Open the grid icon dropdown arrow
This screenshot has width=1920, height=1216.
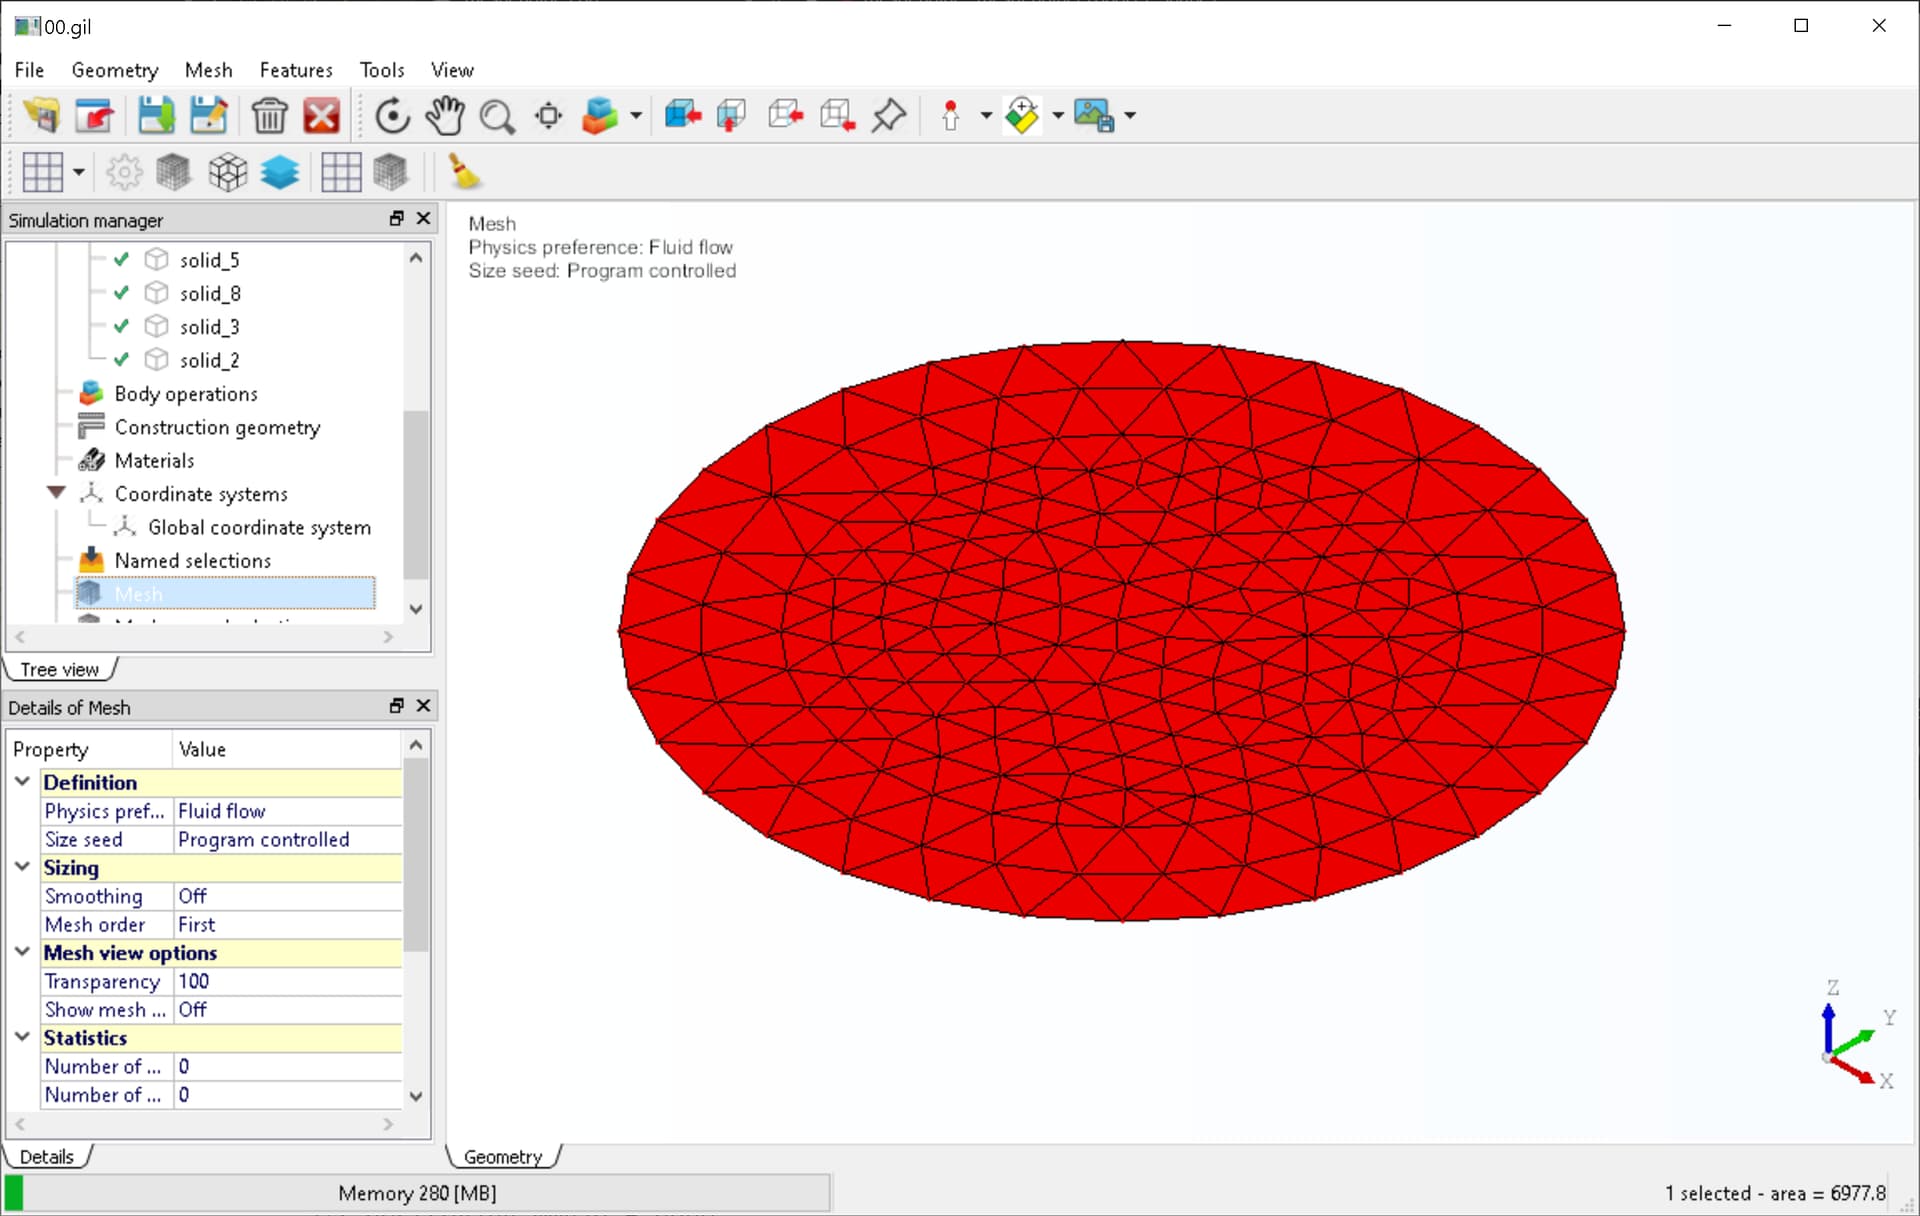(x=78, y=172)
